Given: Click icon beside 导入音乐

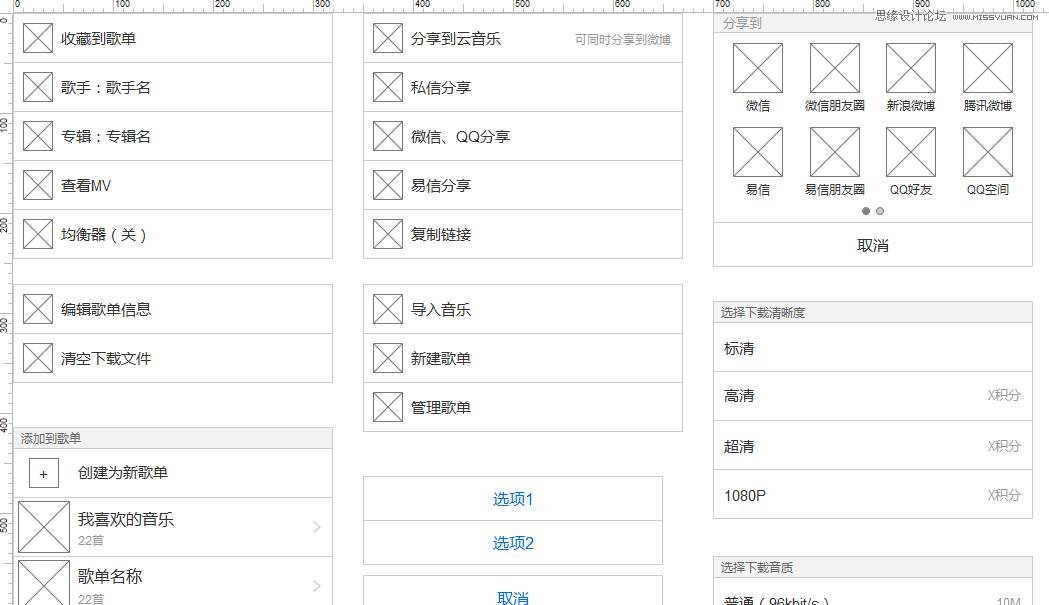Looking at the screenshot, I should pos(388,309).
